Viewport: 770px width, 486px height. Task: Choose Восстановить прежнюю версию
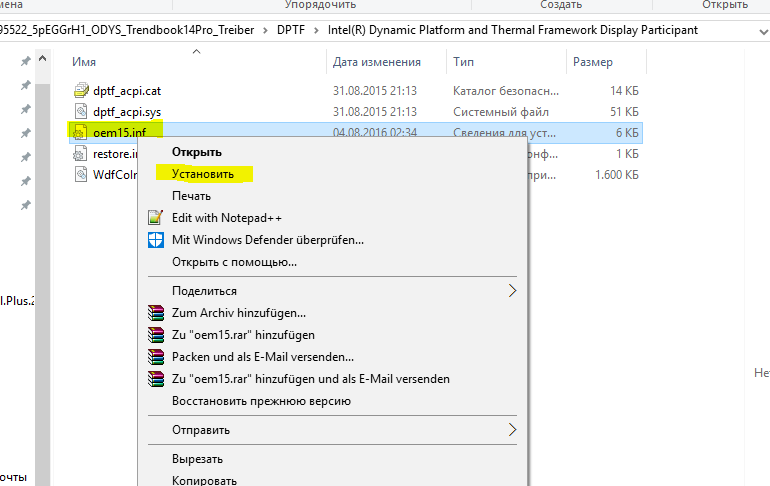click(x=261, y=401)
